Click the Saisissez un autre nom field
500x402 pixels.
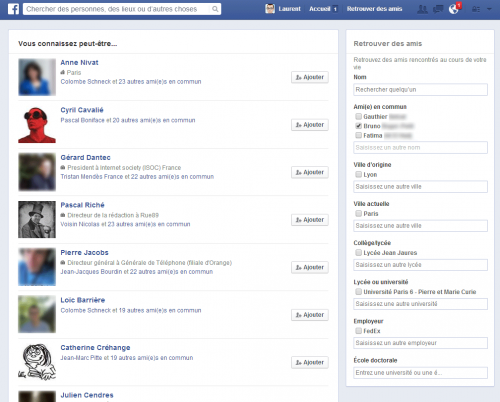tap(420, 148)
